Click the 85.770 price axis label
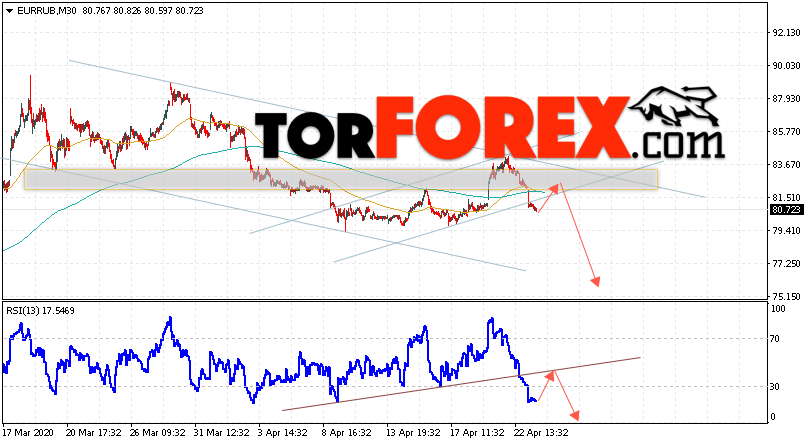The height and width of the screenshot is (444, 808). point(786,131)
